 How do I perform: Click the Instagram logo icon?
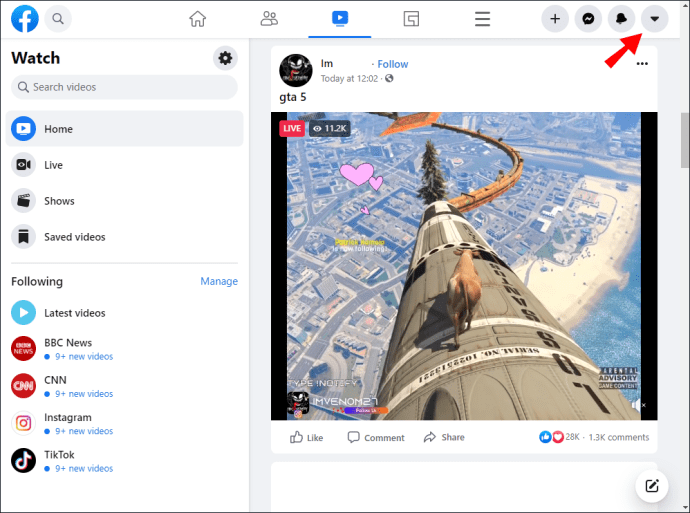coord(23,423)
